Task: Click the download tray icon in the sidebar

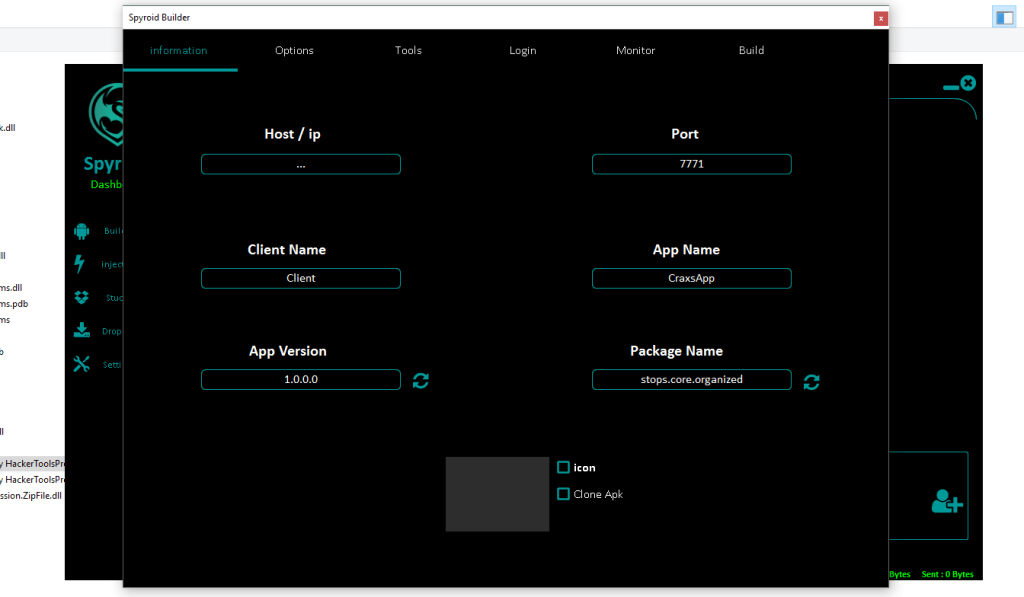Action: click(81, 331)
